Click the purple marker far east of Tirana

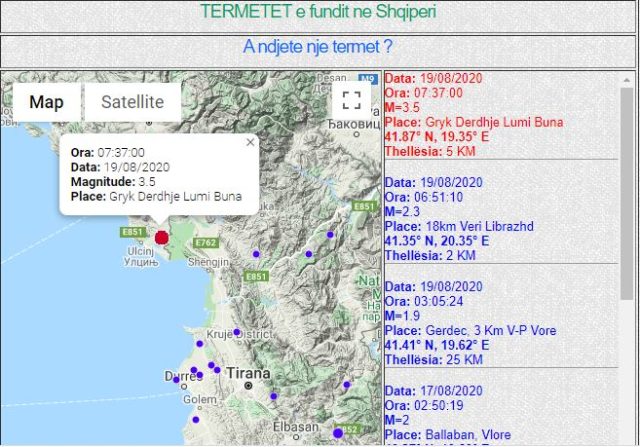347,385
